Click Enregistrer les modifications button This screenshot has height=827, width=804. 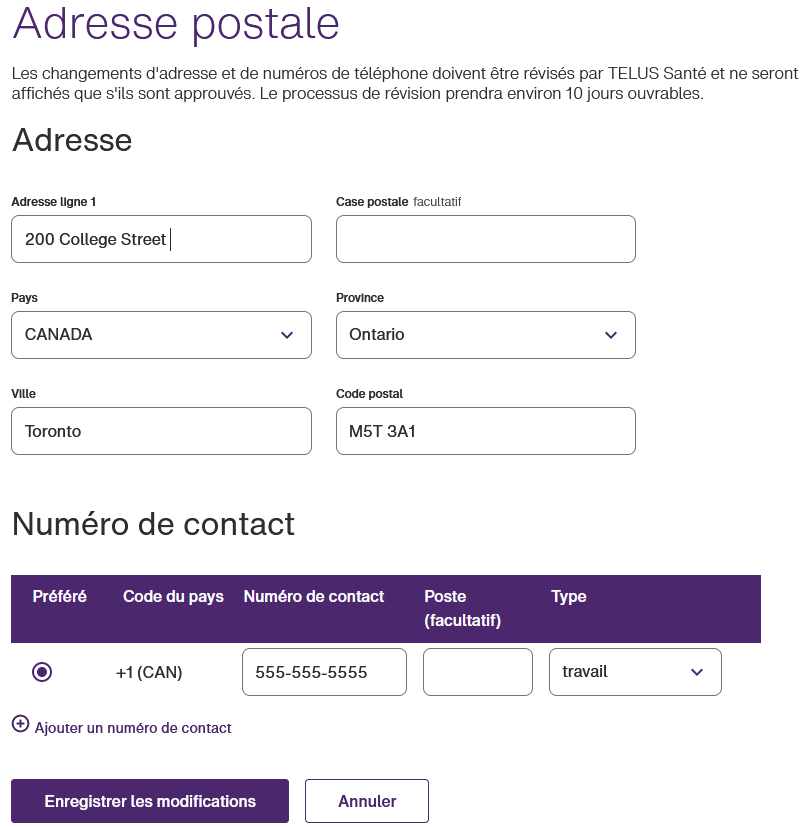(150, 801)
